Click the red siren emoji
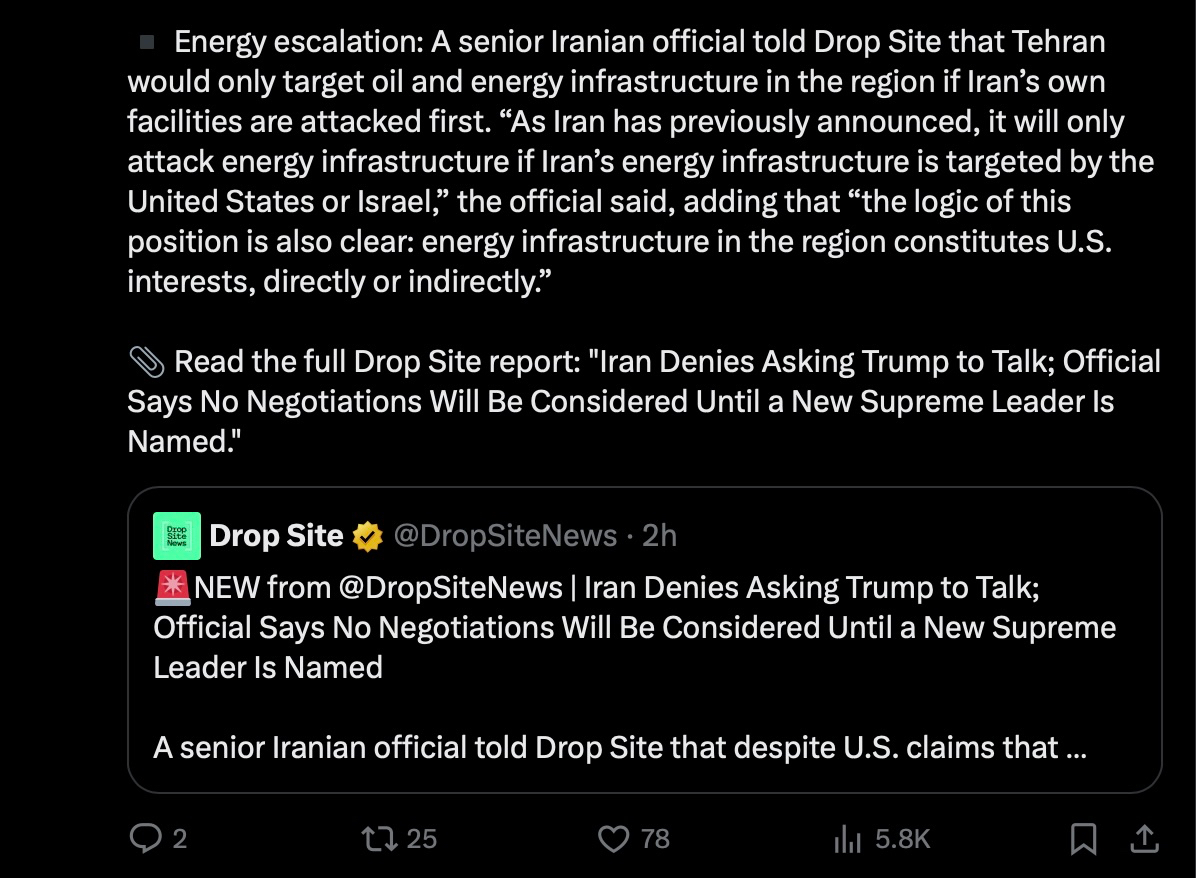1196x878 pixels. coord(173,587)
